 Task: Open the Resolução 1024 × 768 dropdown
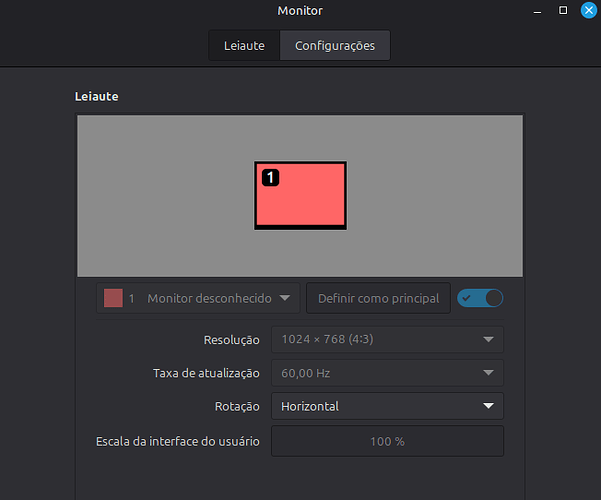pos(387,339)
